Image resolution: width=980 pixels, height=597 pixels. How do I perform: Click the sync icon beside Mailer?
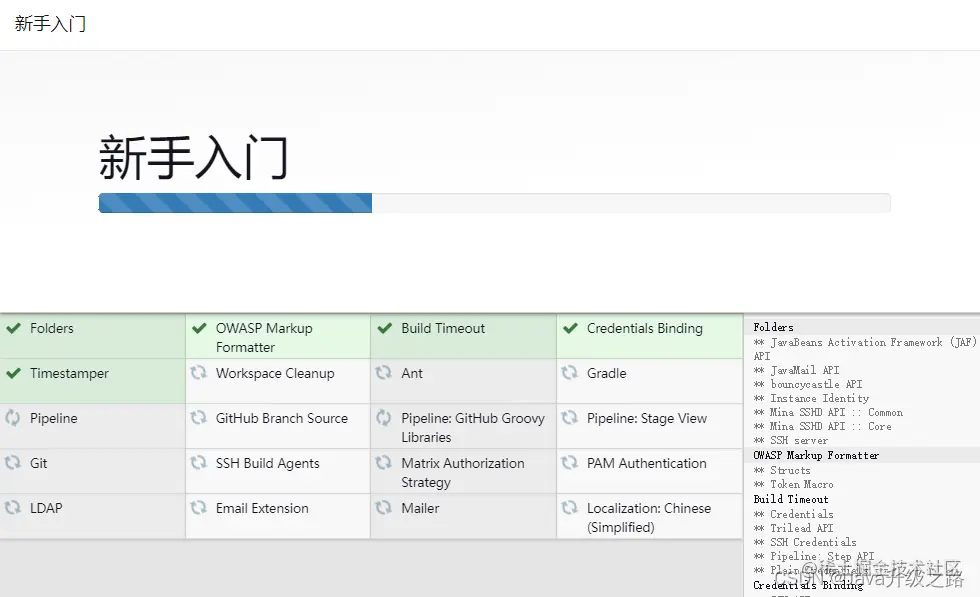click(384, 508)
